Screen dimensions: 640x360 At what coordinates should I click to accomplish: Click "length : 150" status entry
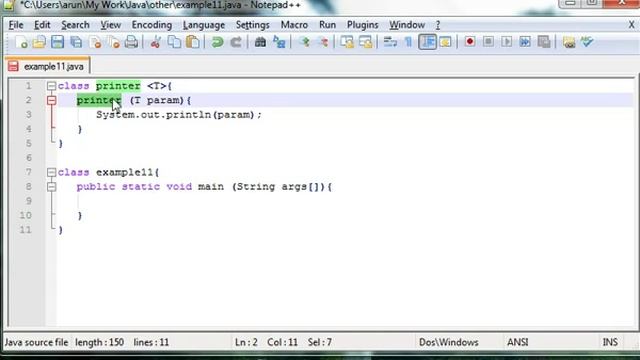pyautogui.click(x=99, y=342)
